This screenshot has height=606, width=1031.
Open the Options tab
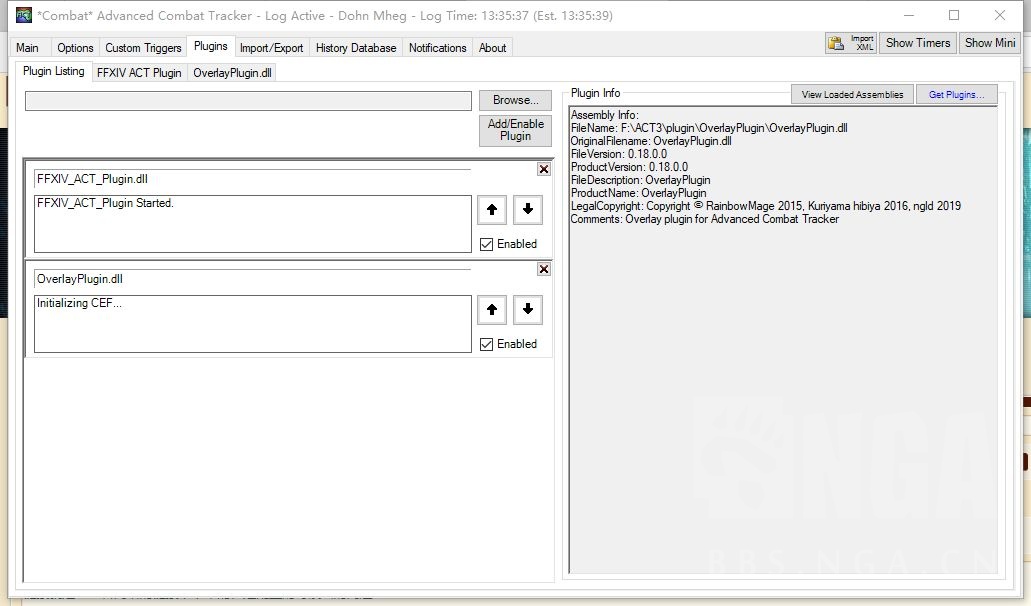coord(75,48)
